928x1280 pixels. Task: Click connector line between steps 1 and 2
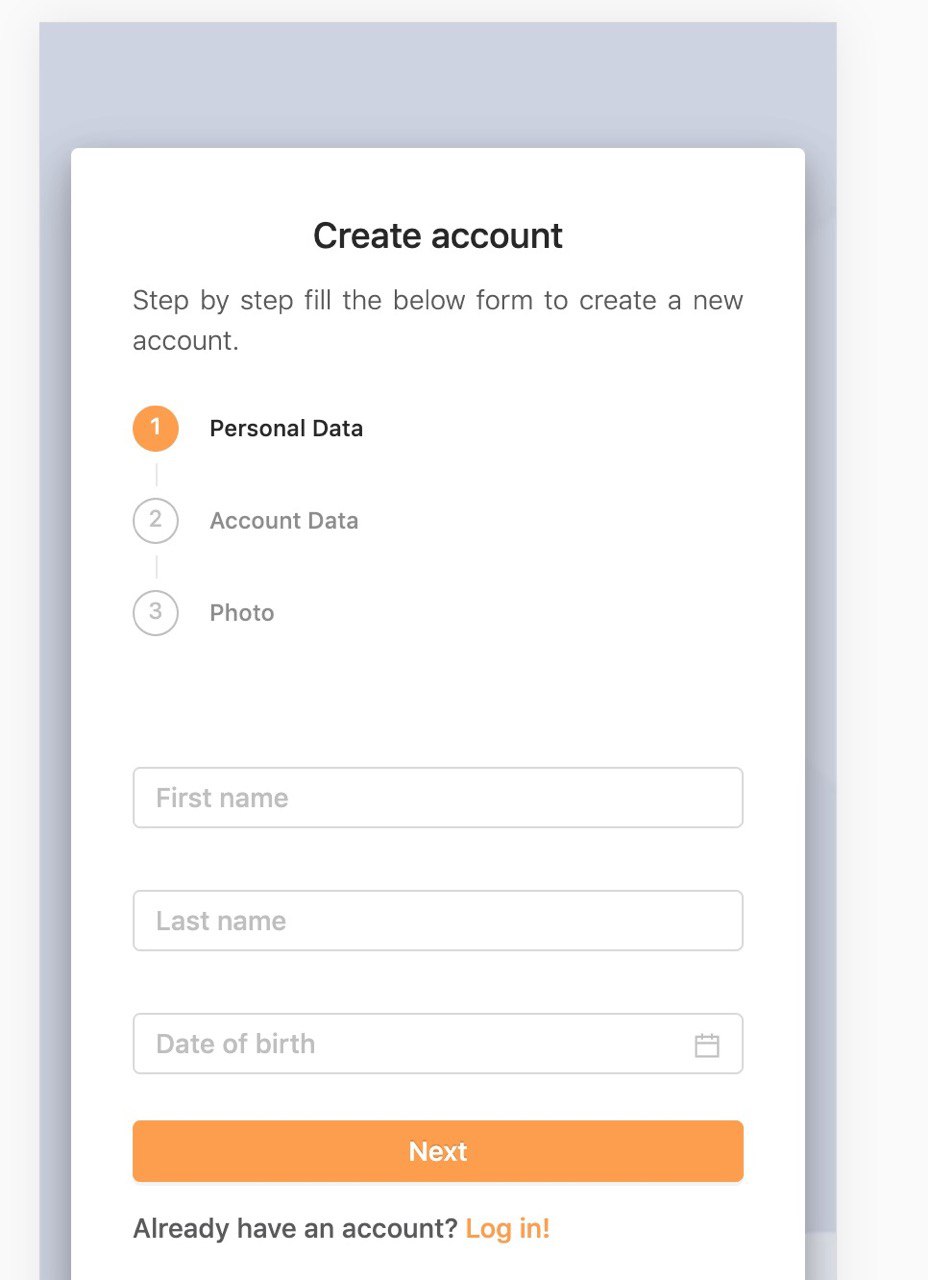pyautogui.click(x=156, y=475)
